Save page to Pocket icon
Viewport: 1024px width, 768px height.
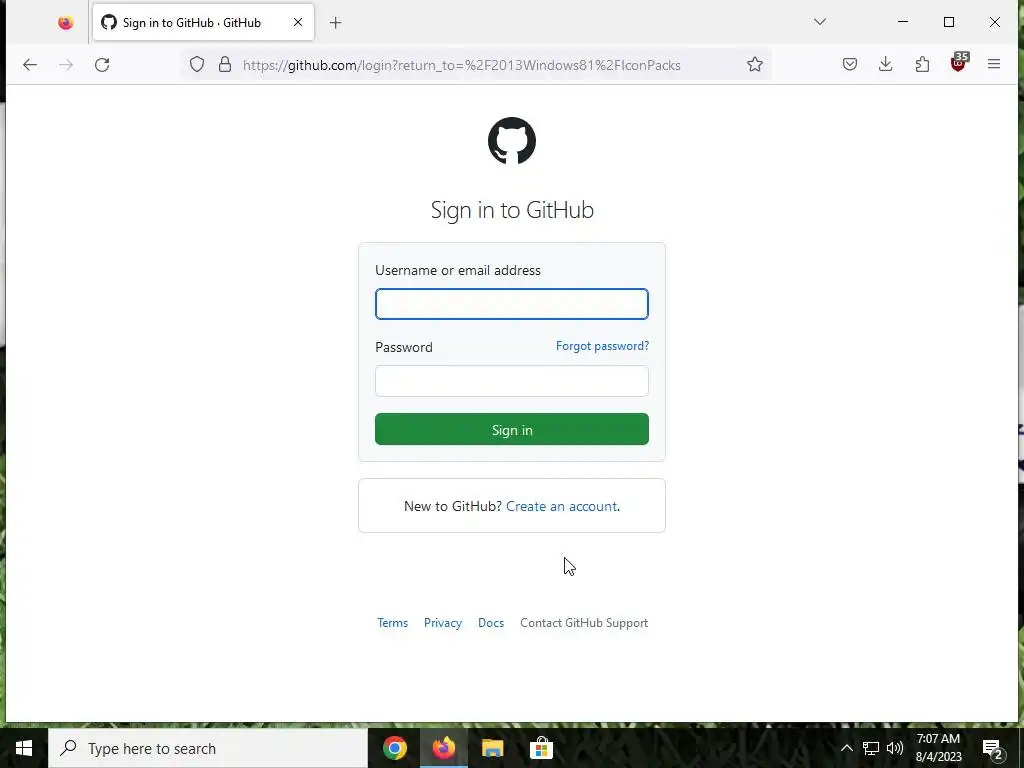pyautogui.click(x=850, y=64)
